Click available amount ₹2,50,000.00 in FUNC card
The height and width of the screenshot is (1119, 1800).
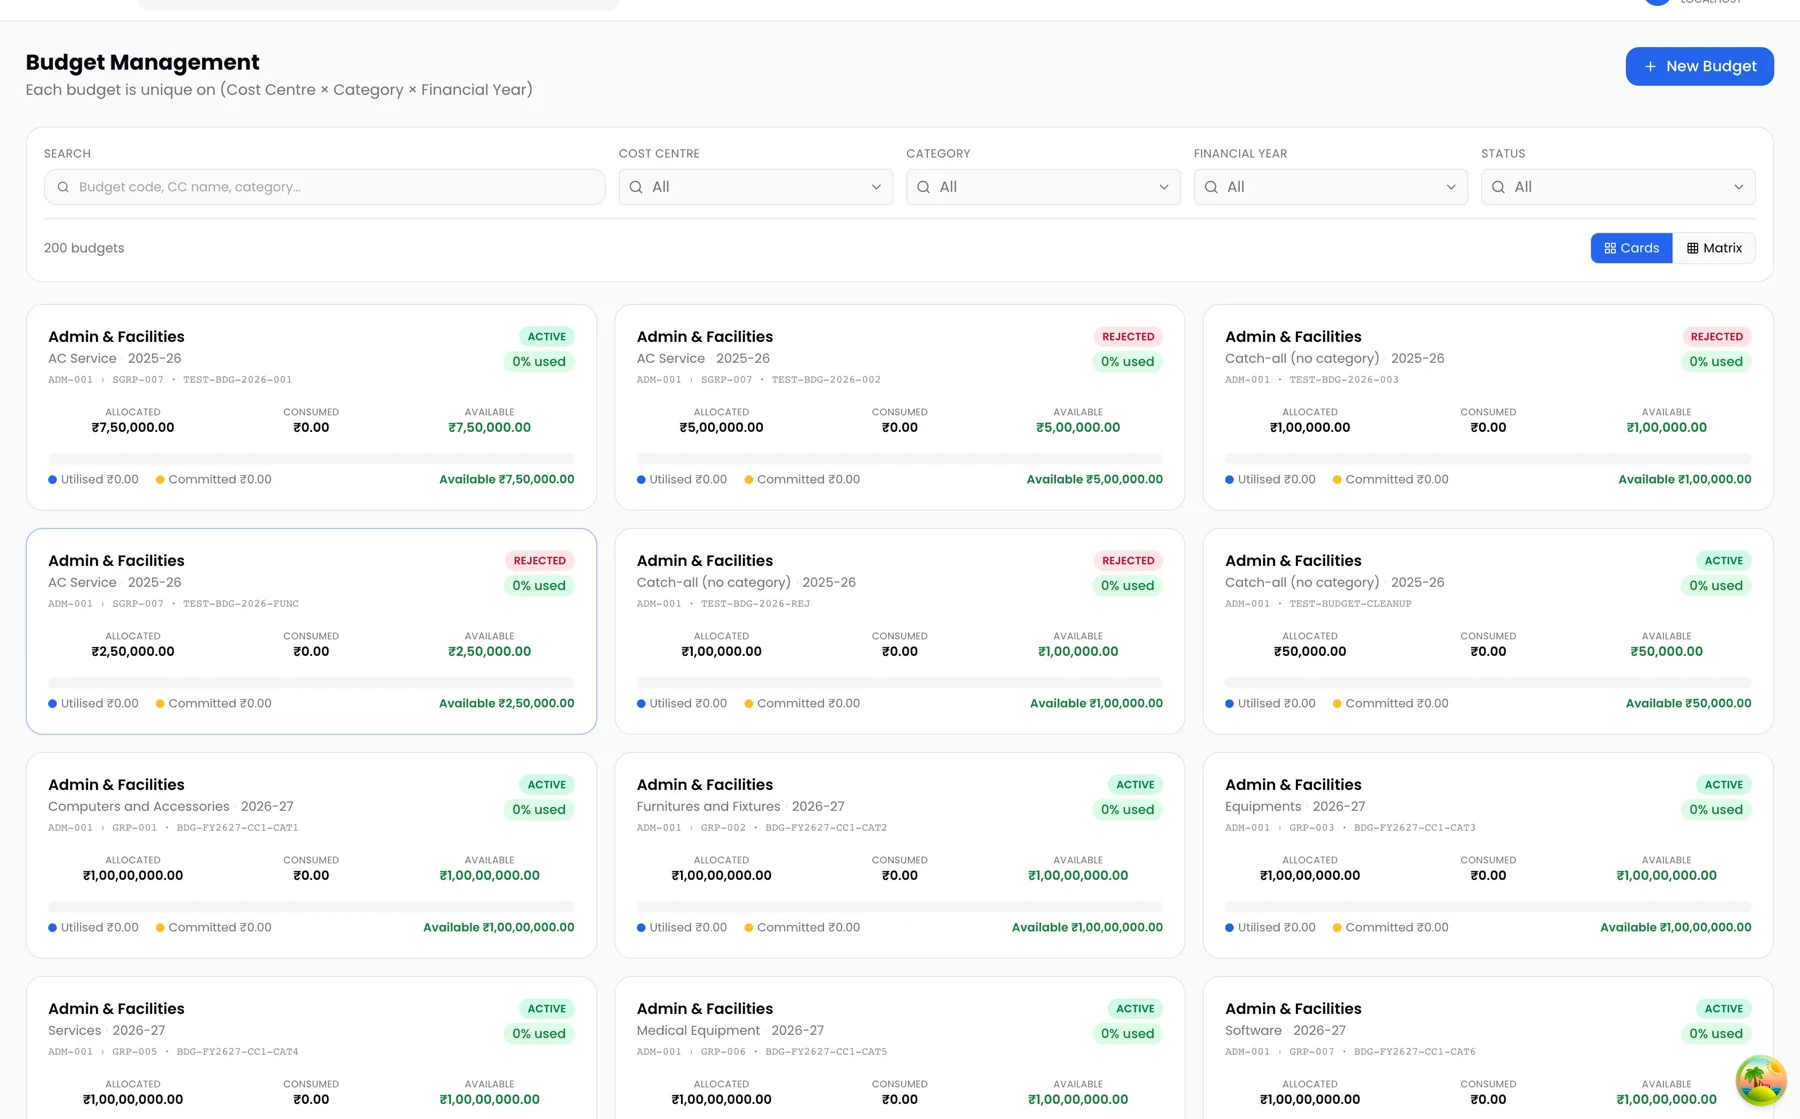pos(489,651)
